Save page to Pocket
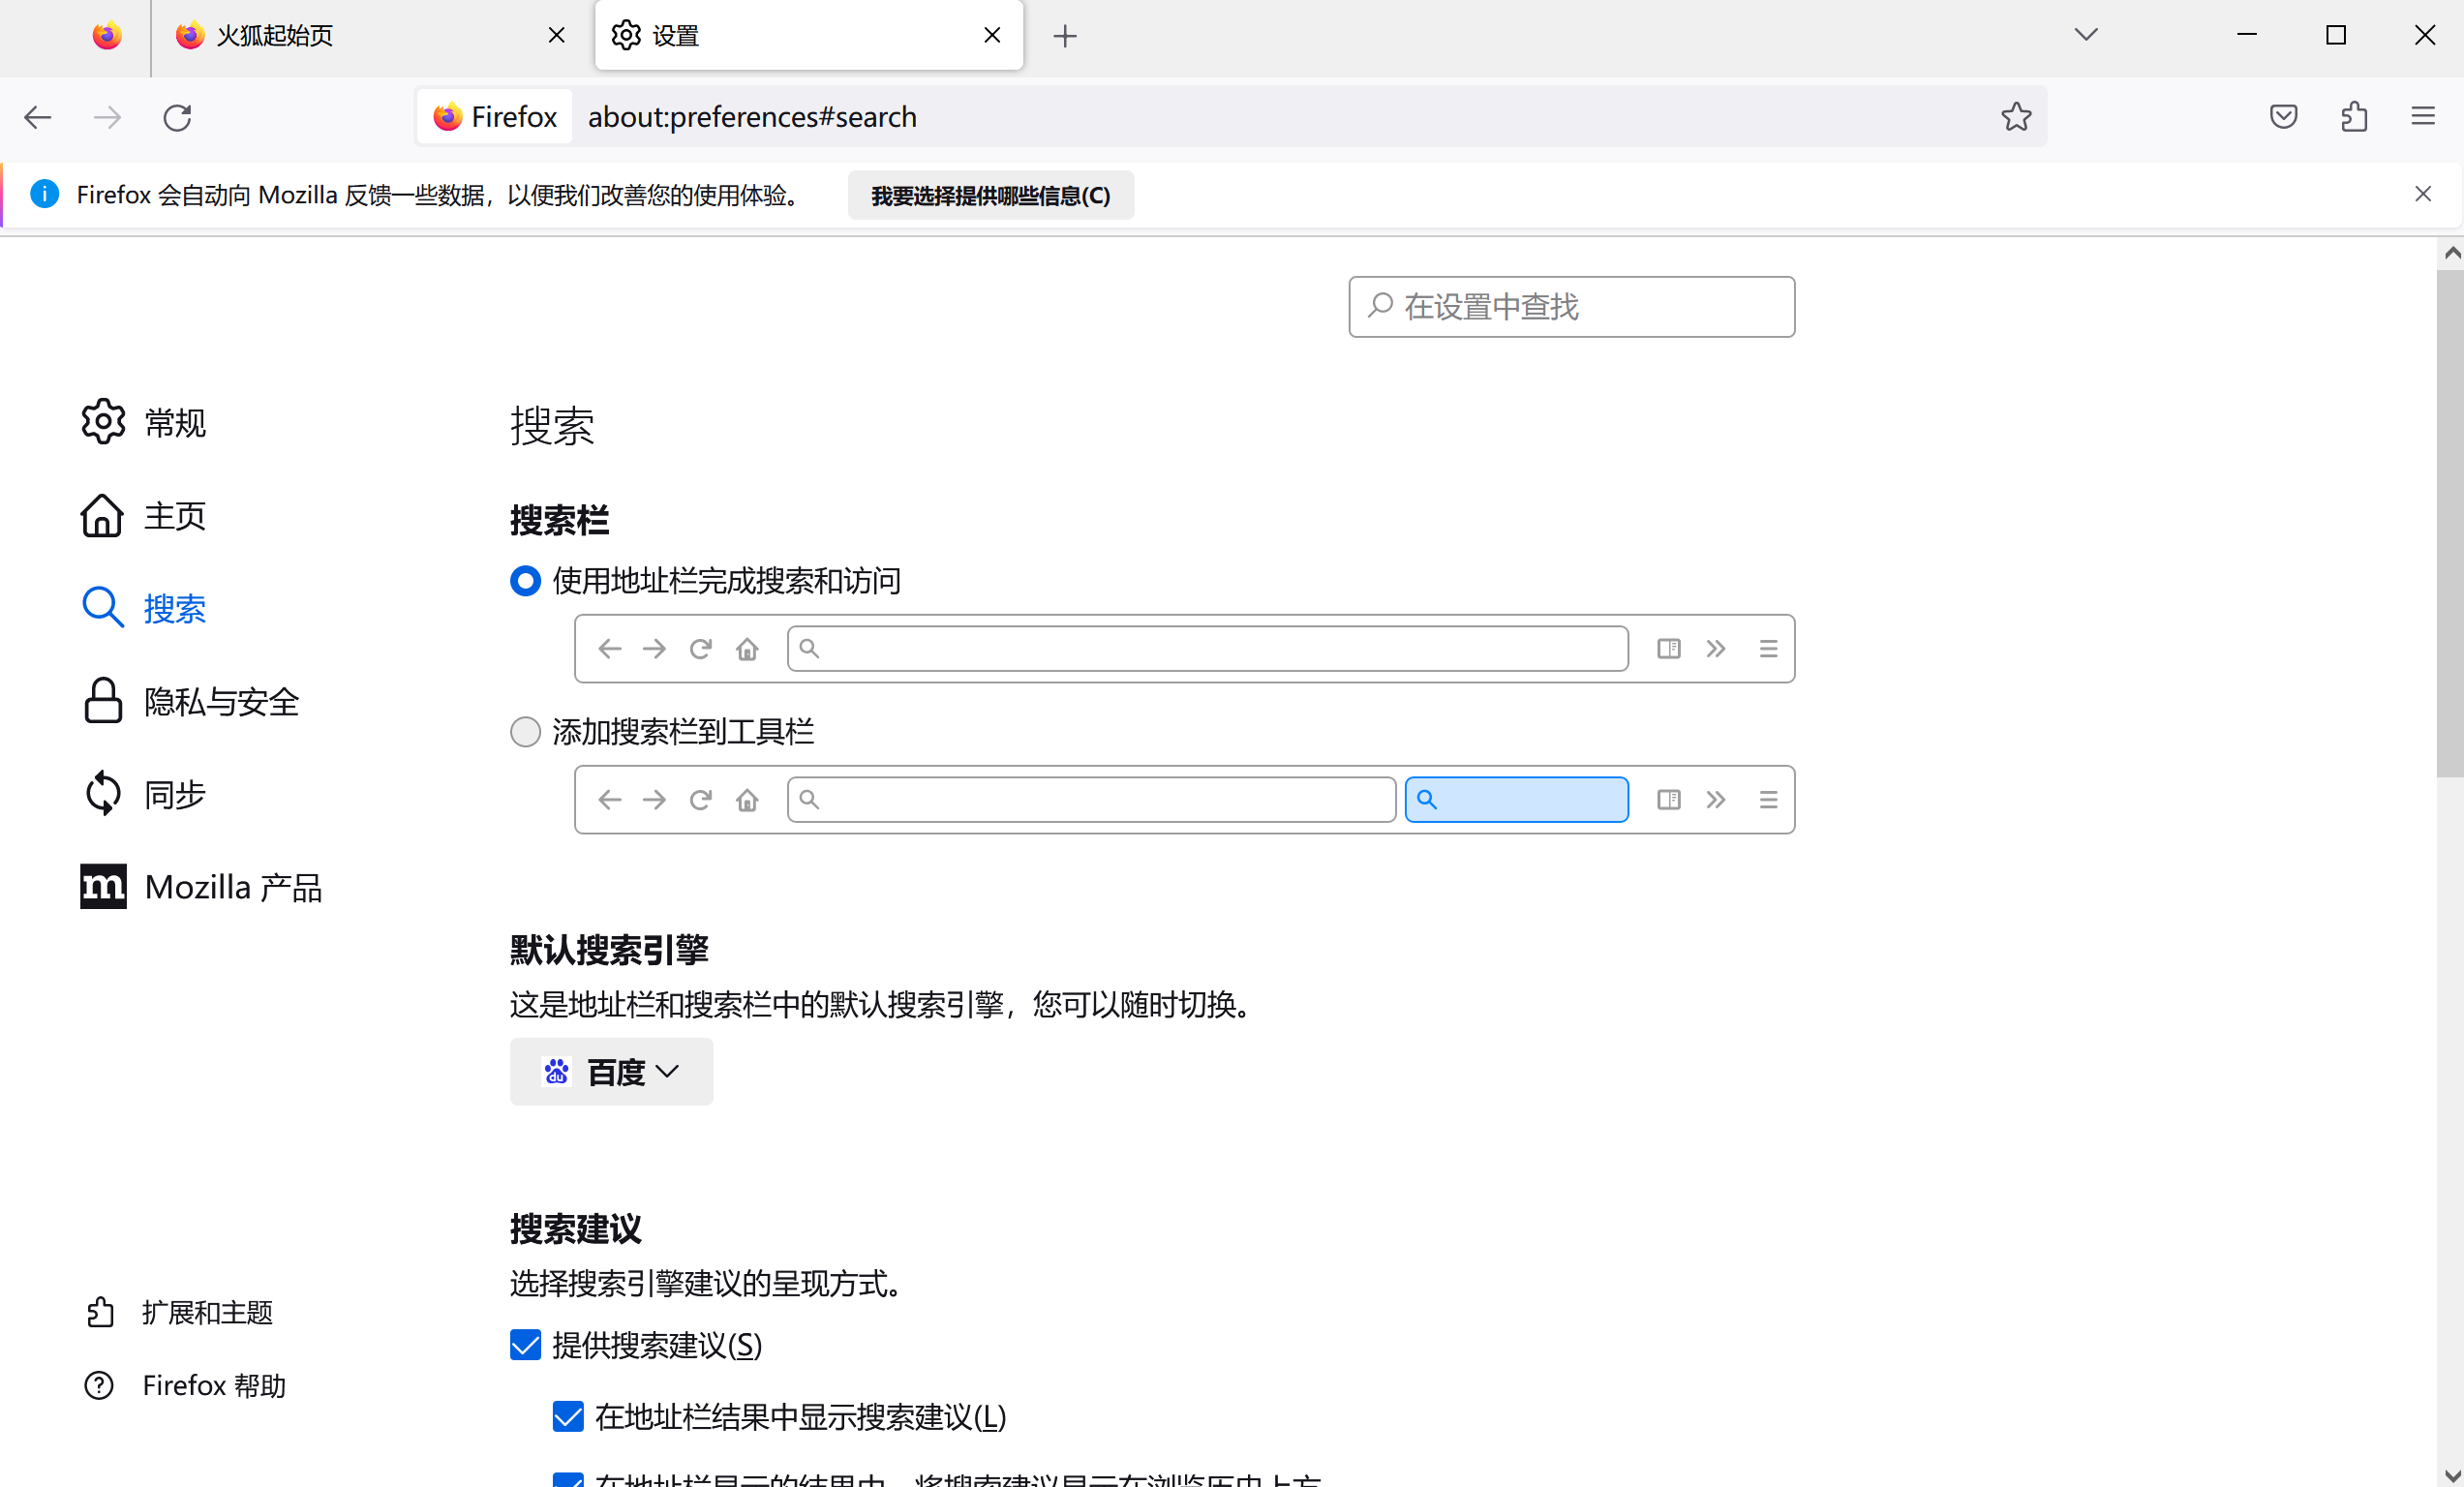Viewport: 2464px width, 1487px height. tap(2283, 116)
